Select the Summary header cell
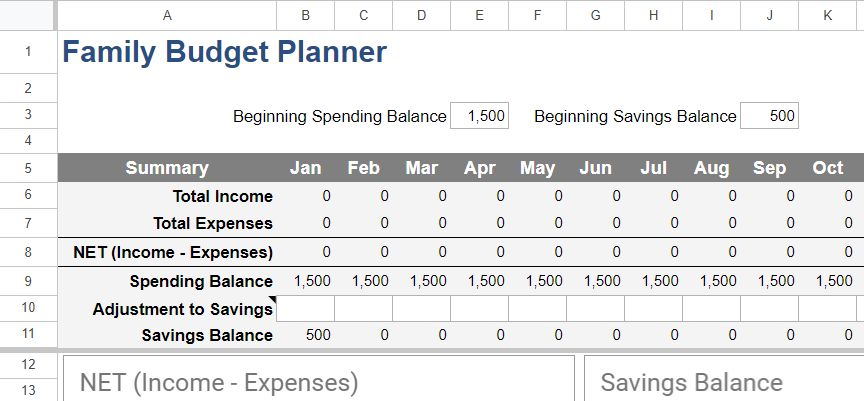864x401 pixels. [x=167, y=168]
